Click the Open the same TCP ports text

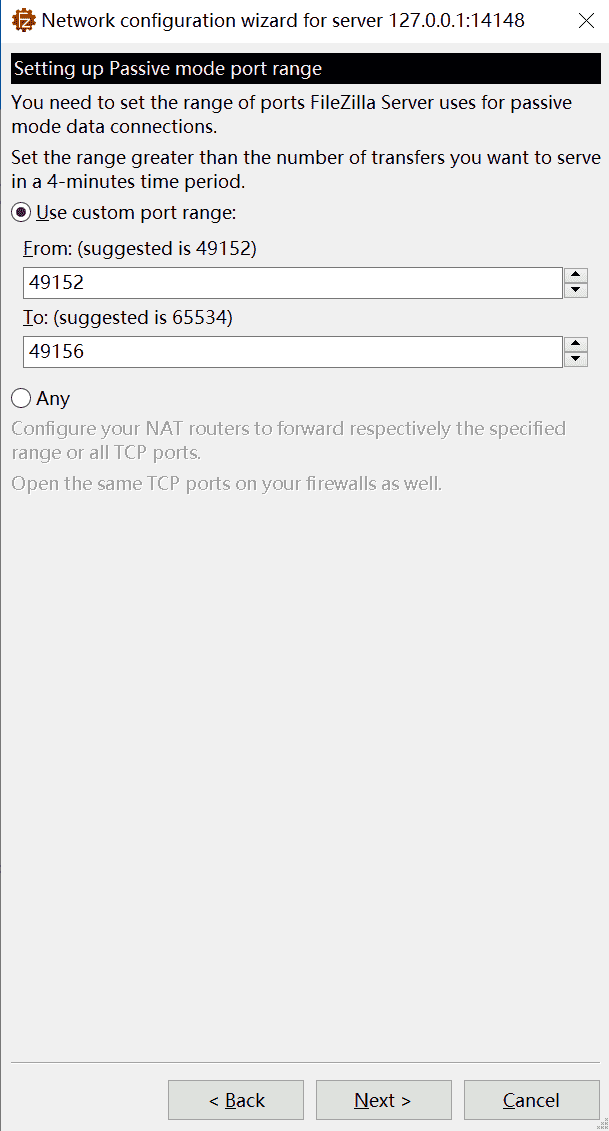point(226,484)
